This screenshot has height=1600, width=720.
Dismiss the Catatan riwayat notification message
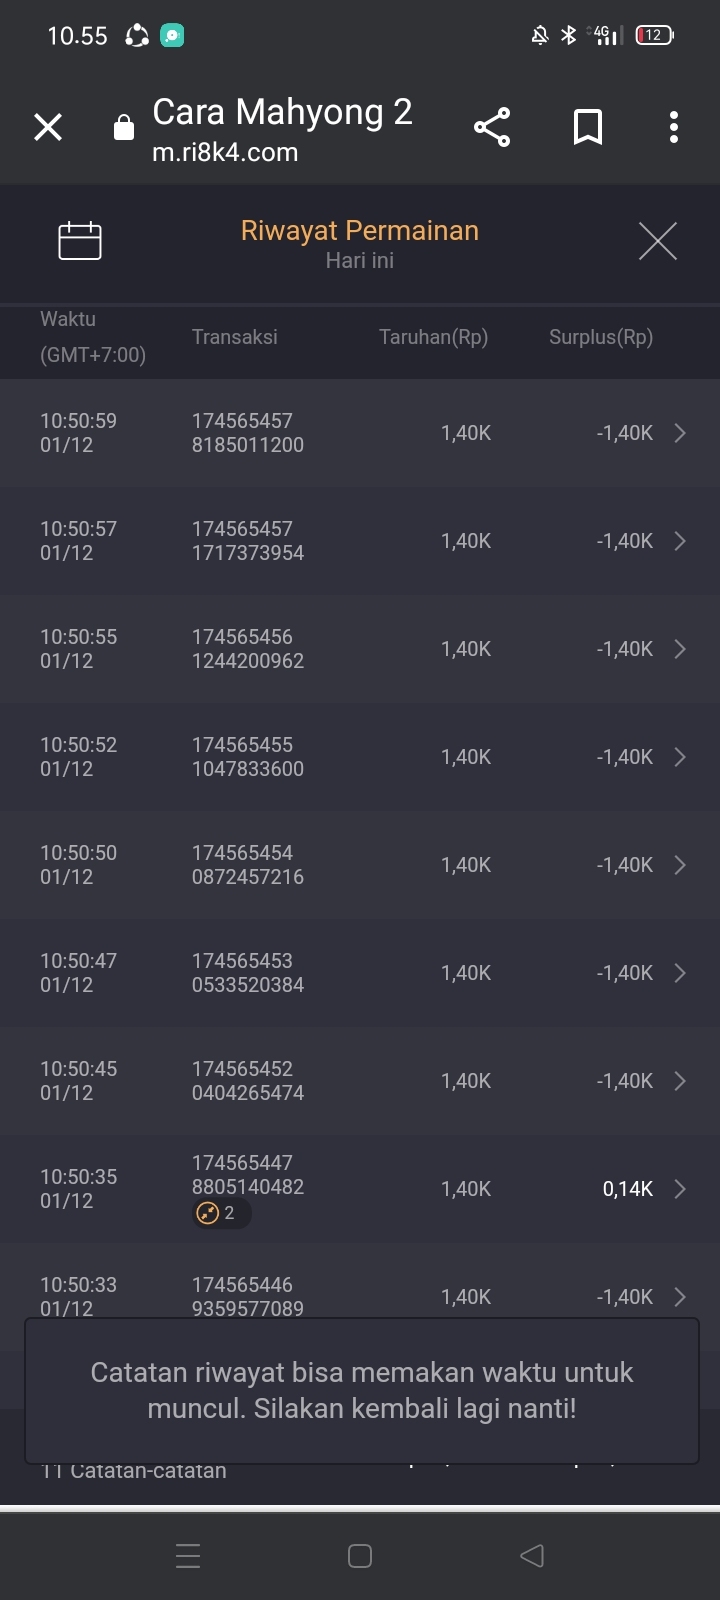361,1391
